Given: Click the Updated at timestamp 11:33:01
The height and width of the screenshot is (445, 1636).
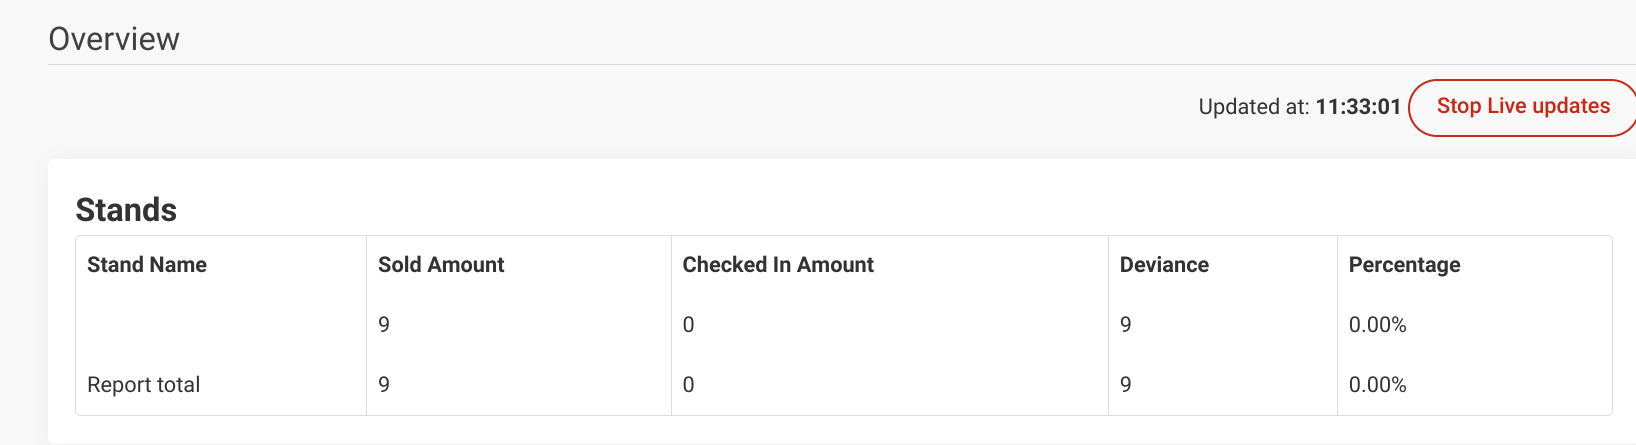Looking at the screenshot, I should 1358,107.
